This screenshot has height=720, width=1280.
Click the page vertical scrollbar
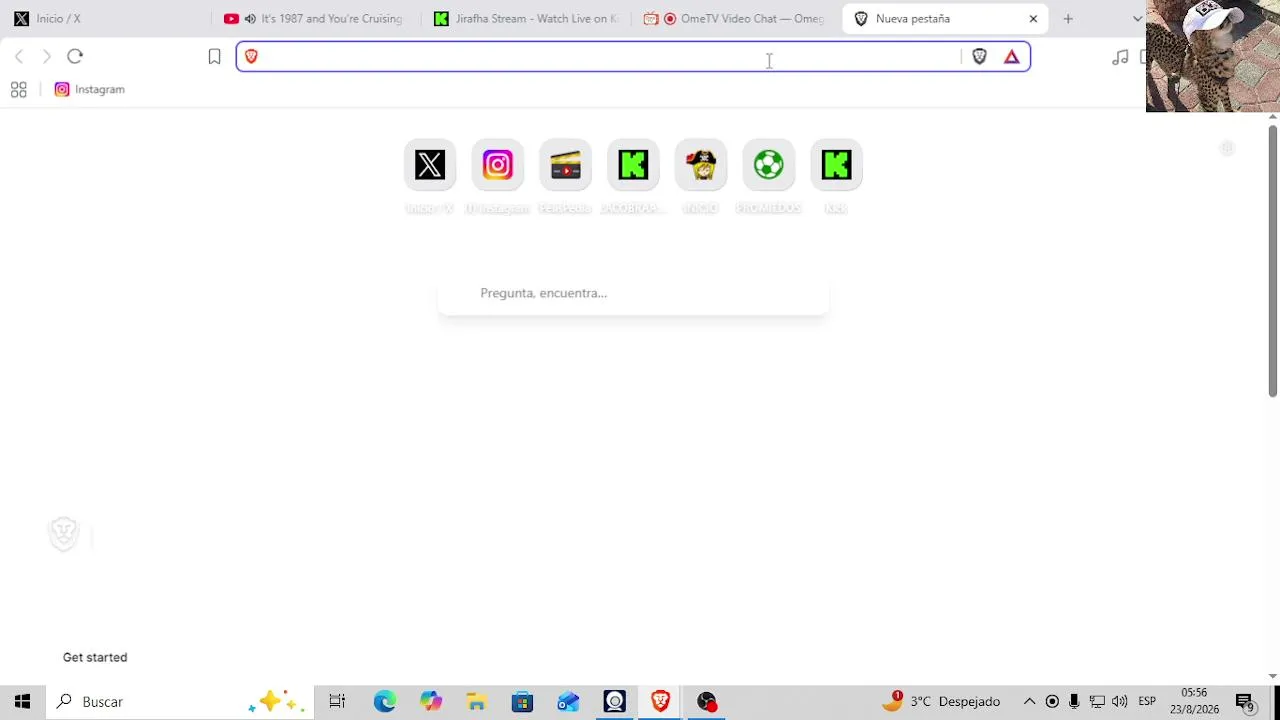(1272, 262)
